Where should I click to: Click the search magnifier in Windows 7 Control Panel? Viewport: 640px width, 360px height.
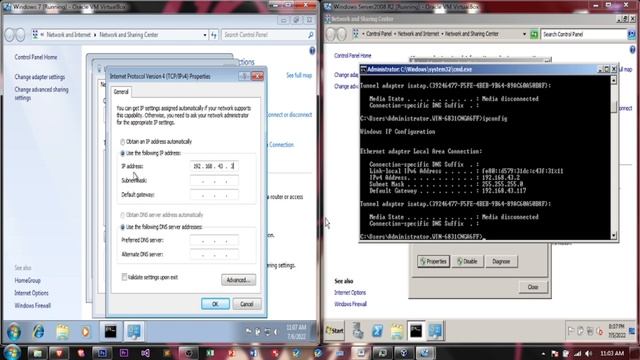click(x=311, y=35)
